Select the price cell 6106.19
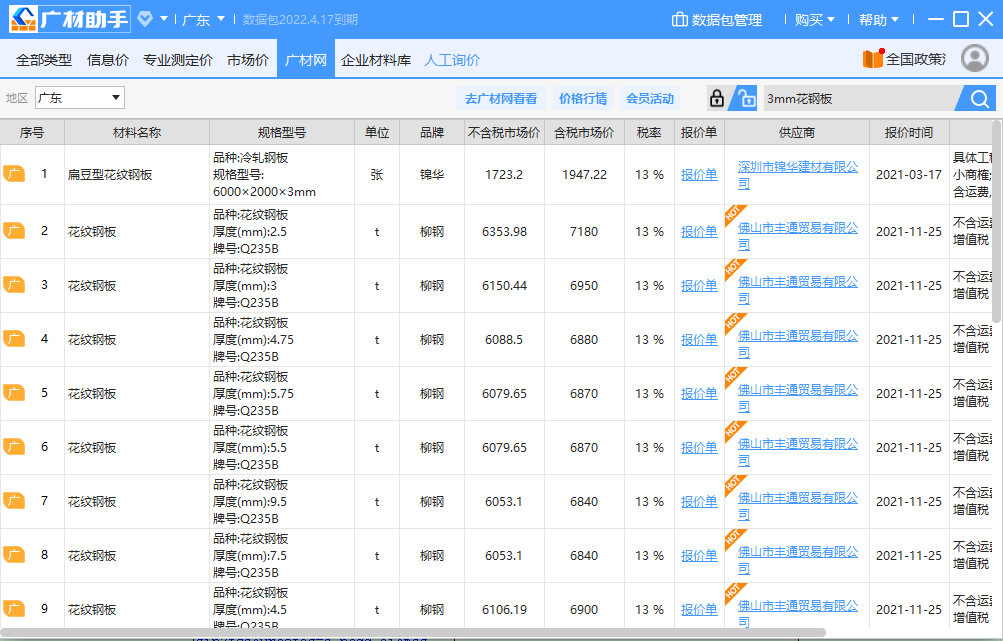 coord(504,610)
